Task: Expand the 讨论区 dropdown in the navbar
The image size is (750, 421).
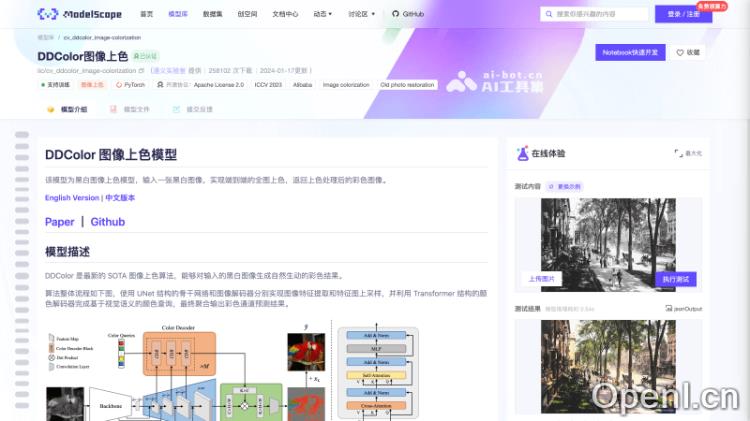Action: click(361, 14)
